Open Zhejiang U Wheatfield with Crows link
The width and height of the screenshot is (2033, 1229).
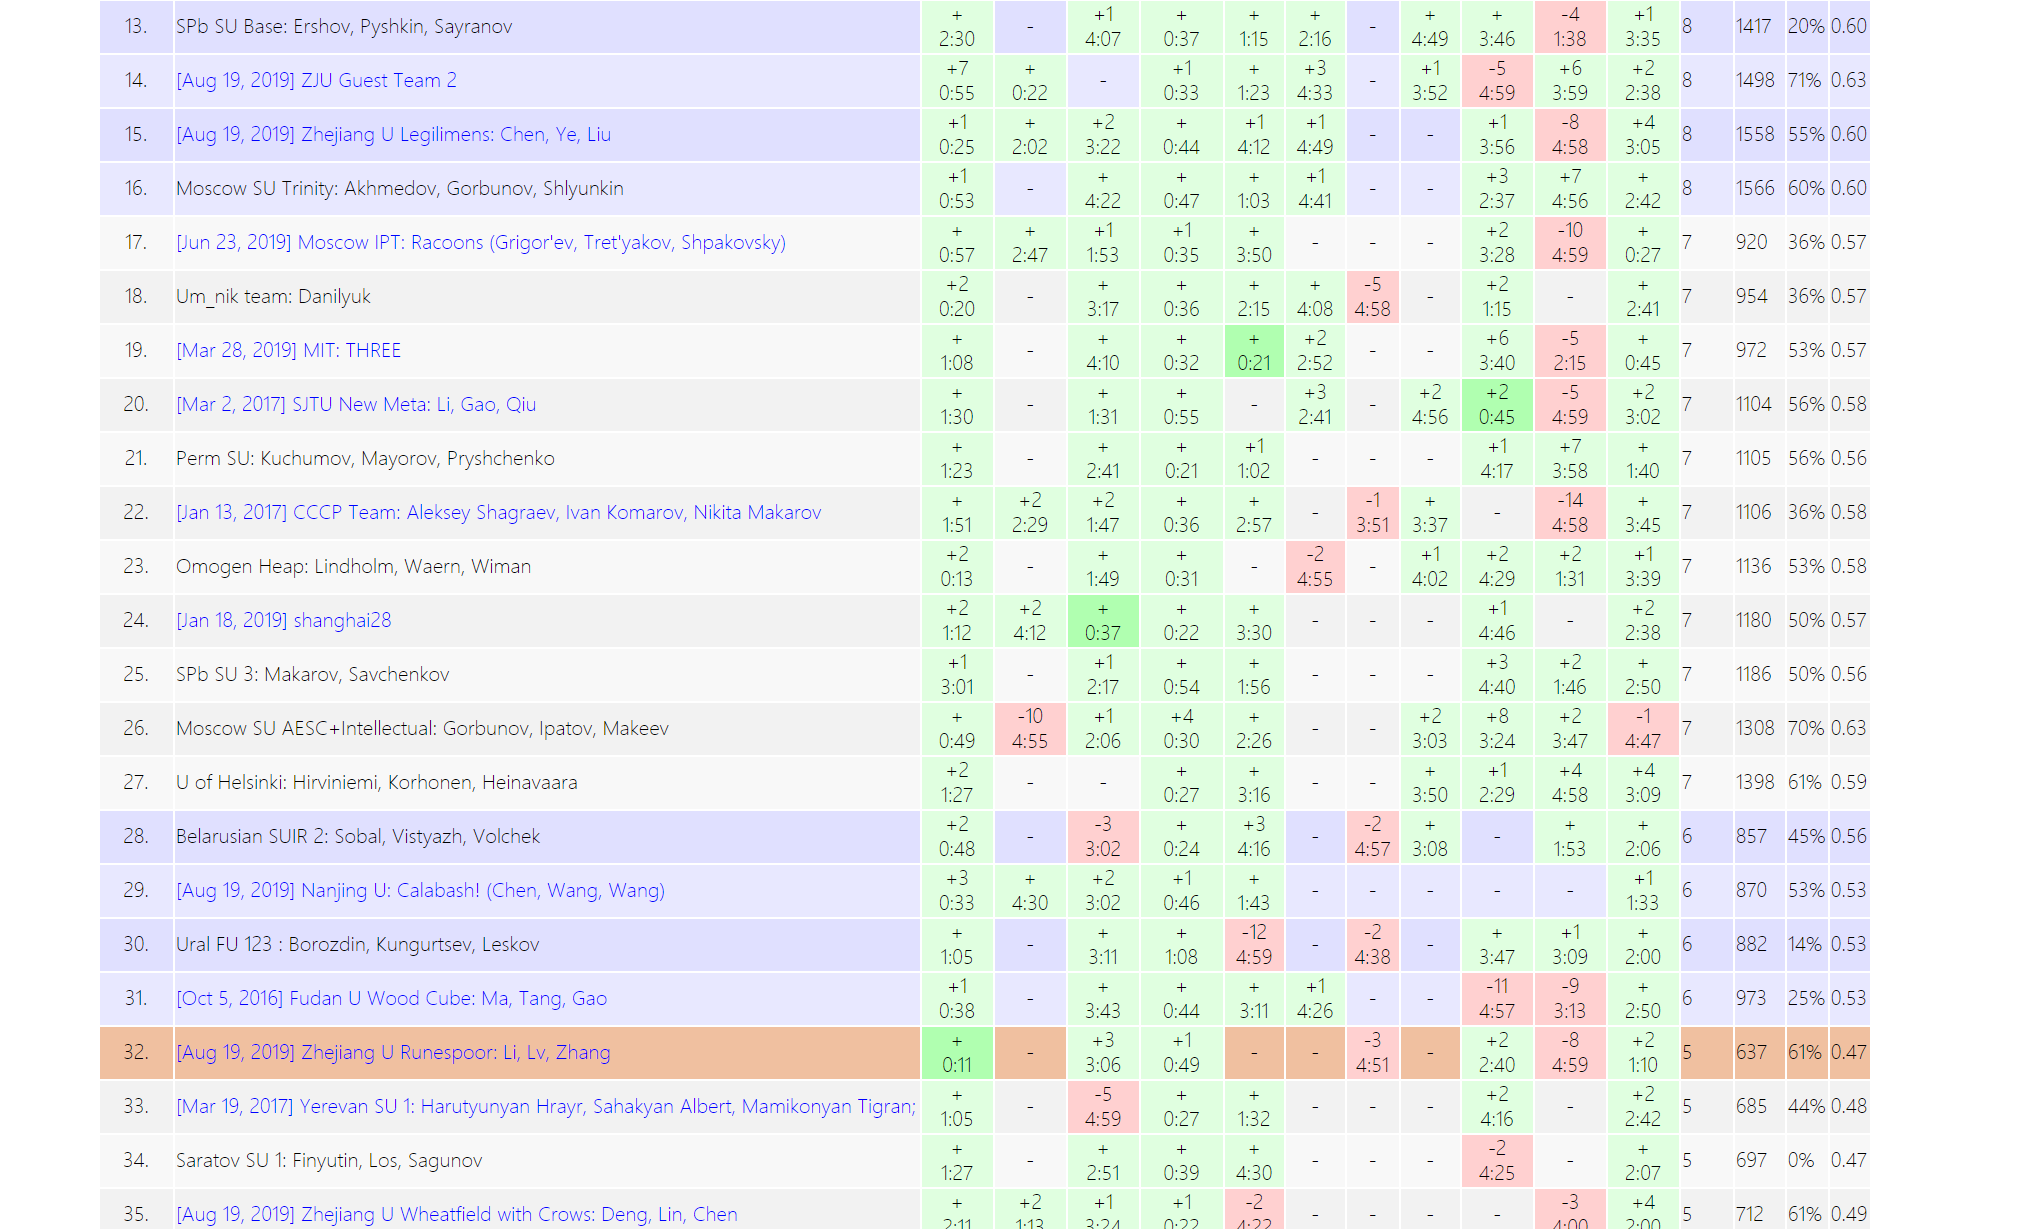[x=456, y=1214]
